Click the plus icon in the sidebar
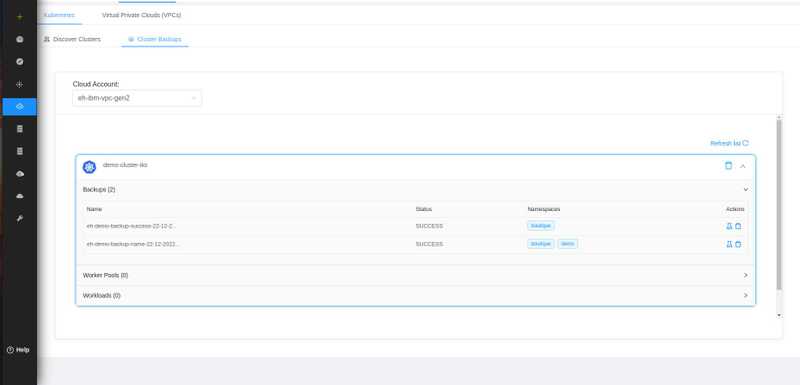The image size is (800, 385). click(x=20, y=17)
